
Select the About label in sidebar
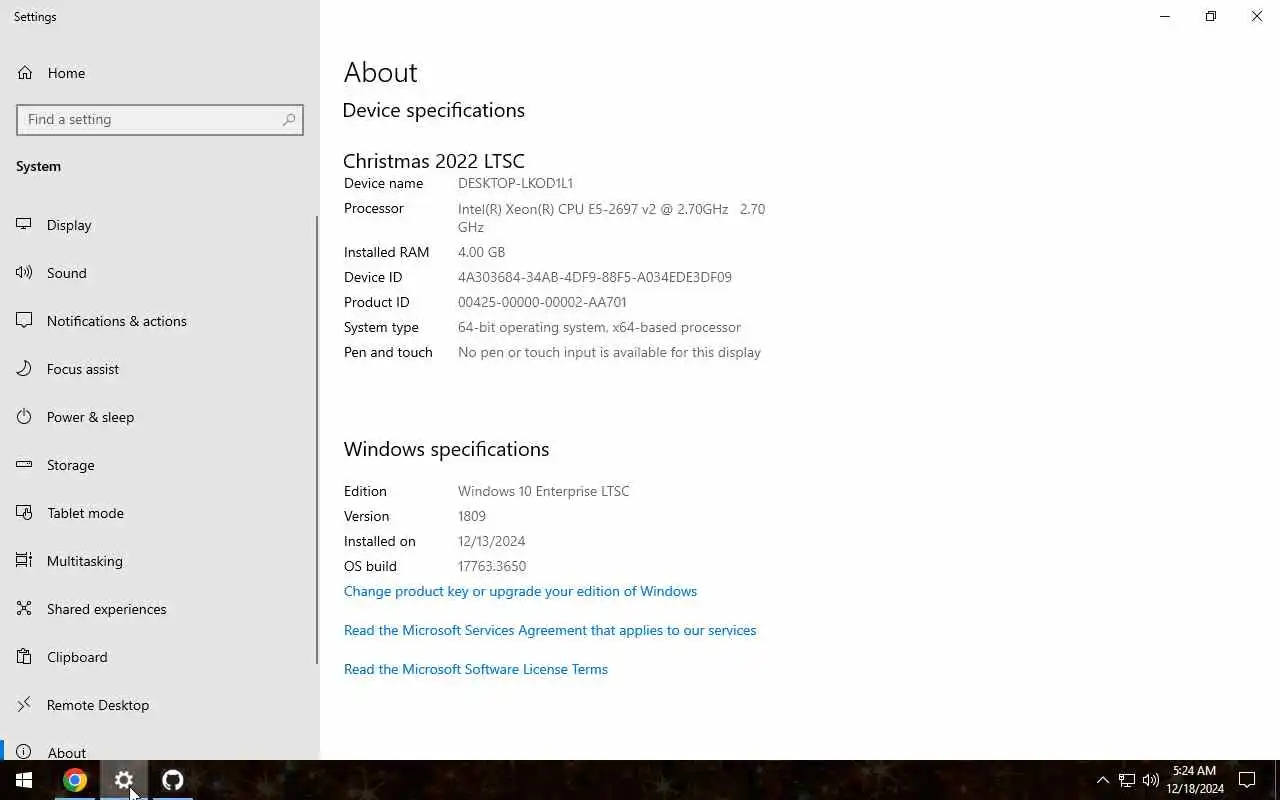[67, 752]
